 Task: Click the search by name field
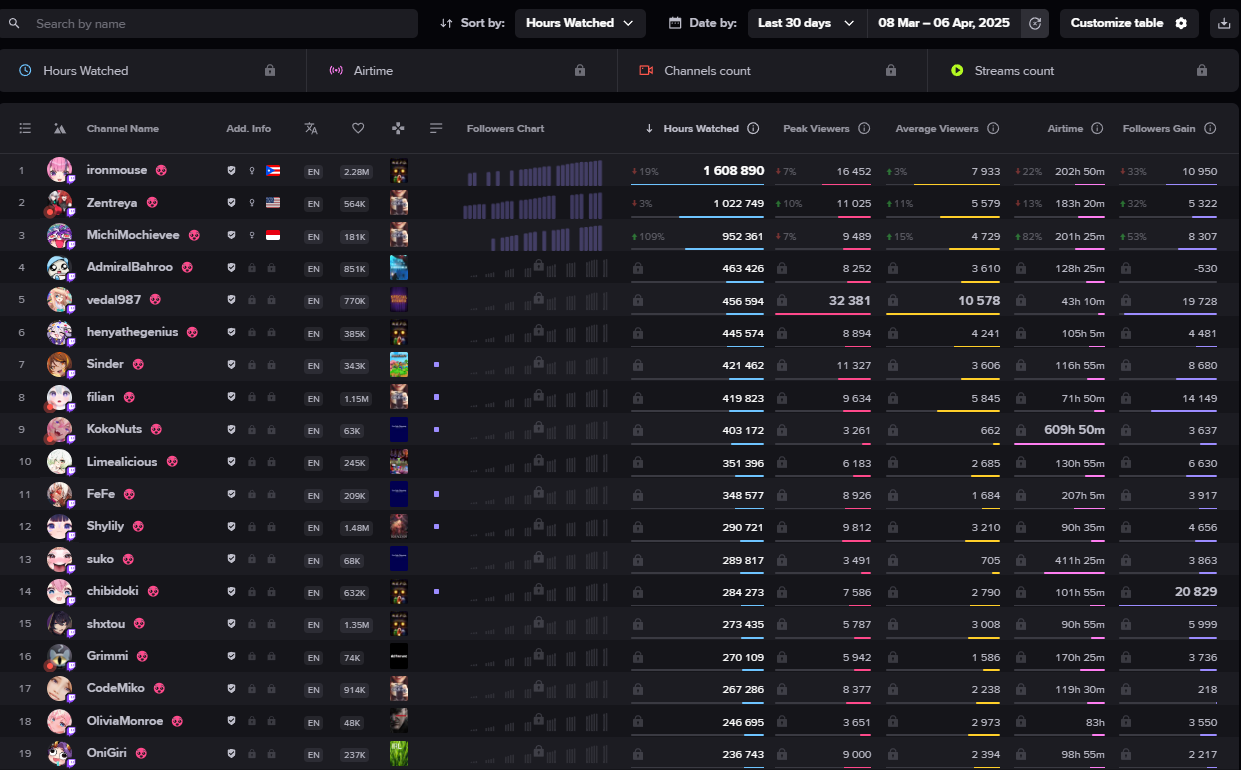click(x=209, y=23)
